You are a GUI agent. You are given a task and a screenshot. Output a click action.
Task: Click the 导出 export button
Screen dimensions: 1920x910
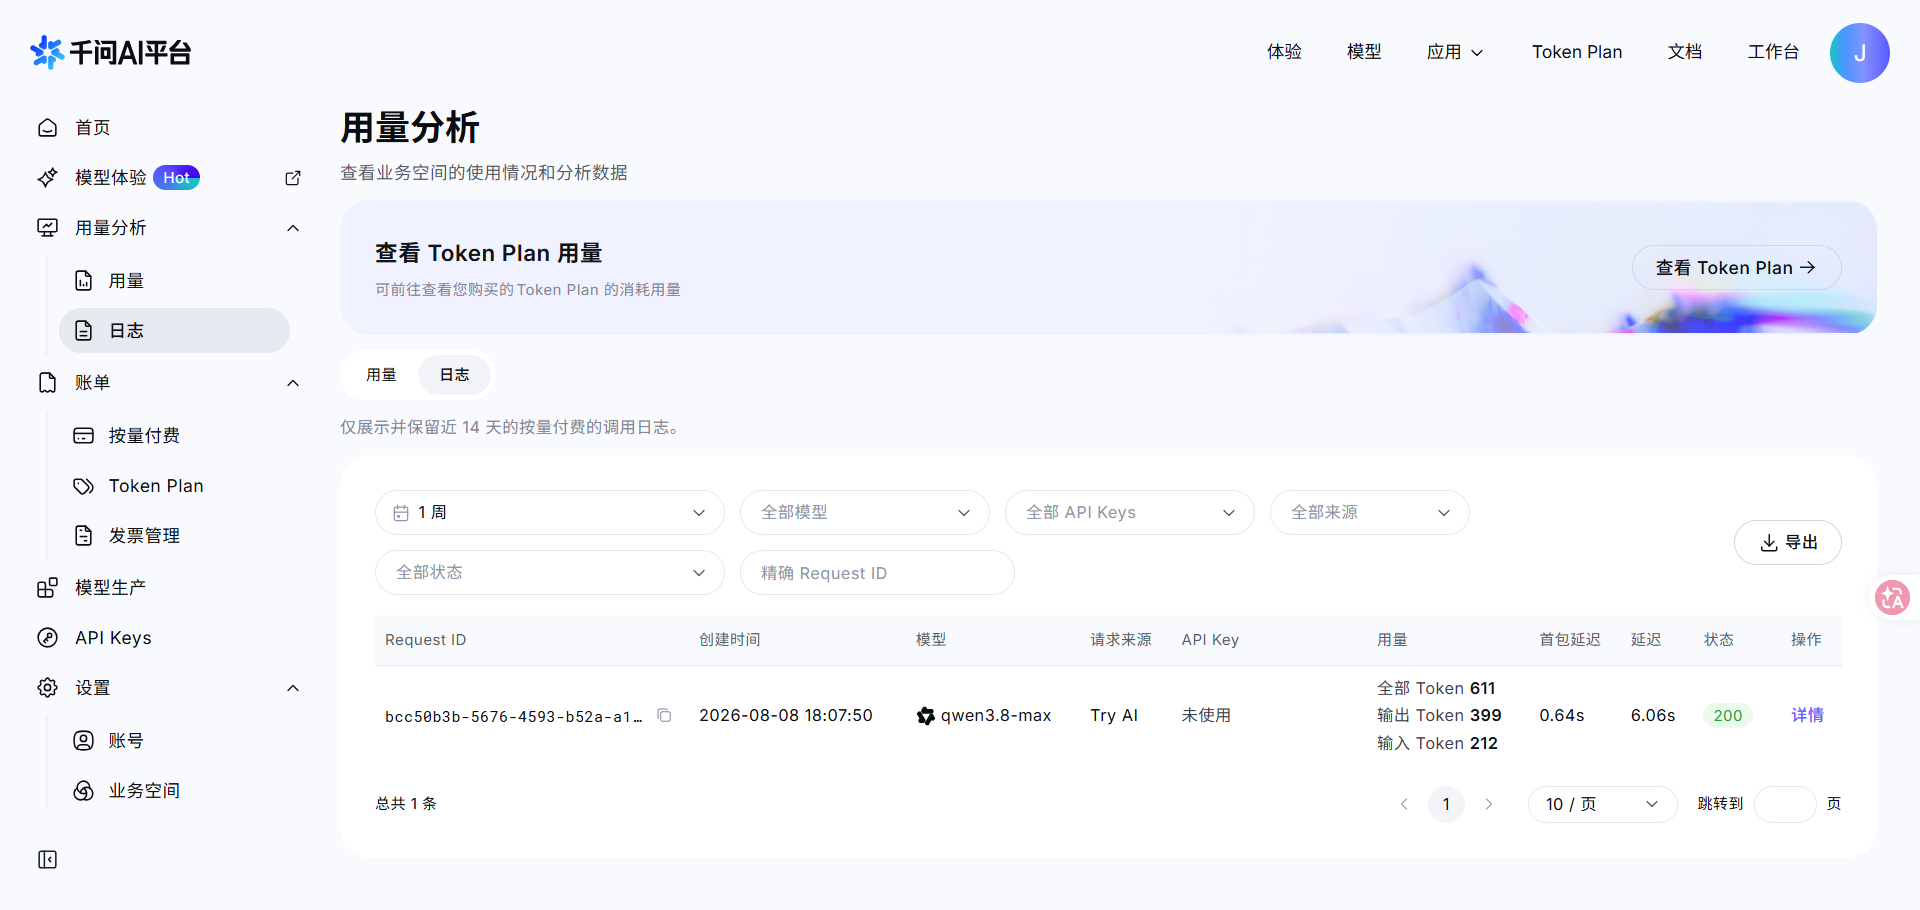click(x=1788, y=542)
